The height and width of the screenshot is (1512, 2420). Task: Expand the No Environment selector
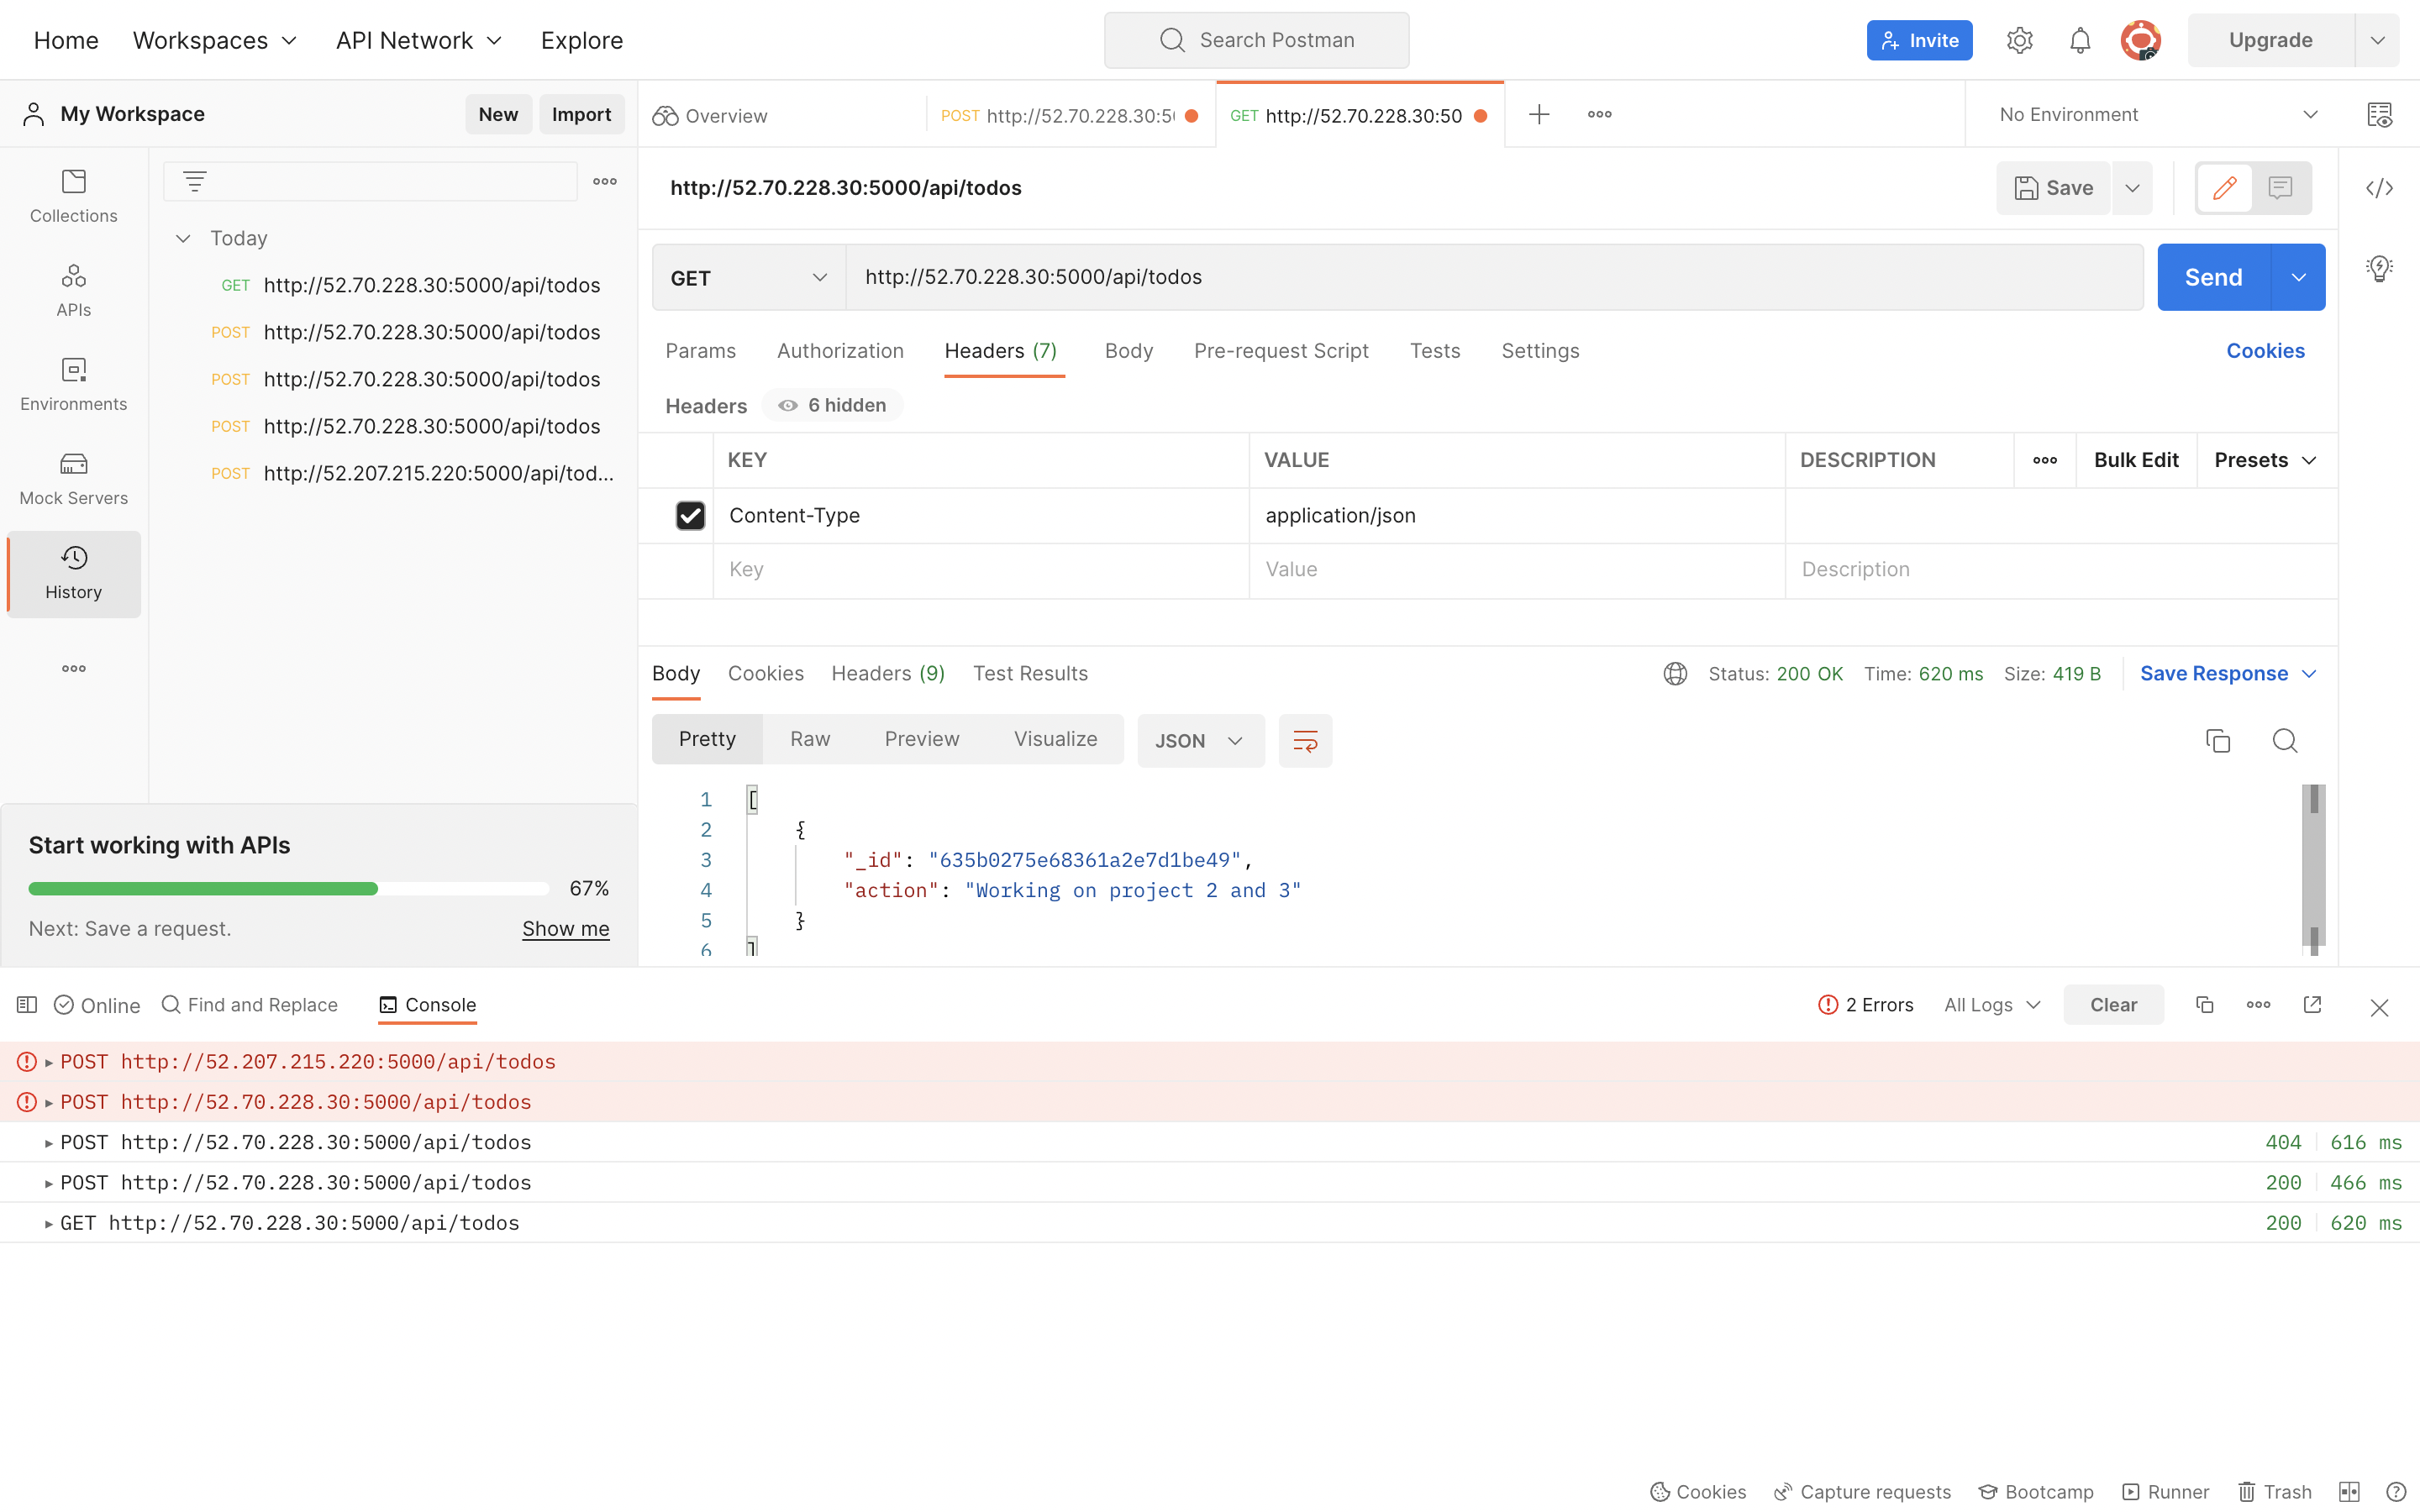click(x=2158, y=115)
